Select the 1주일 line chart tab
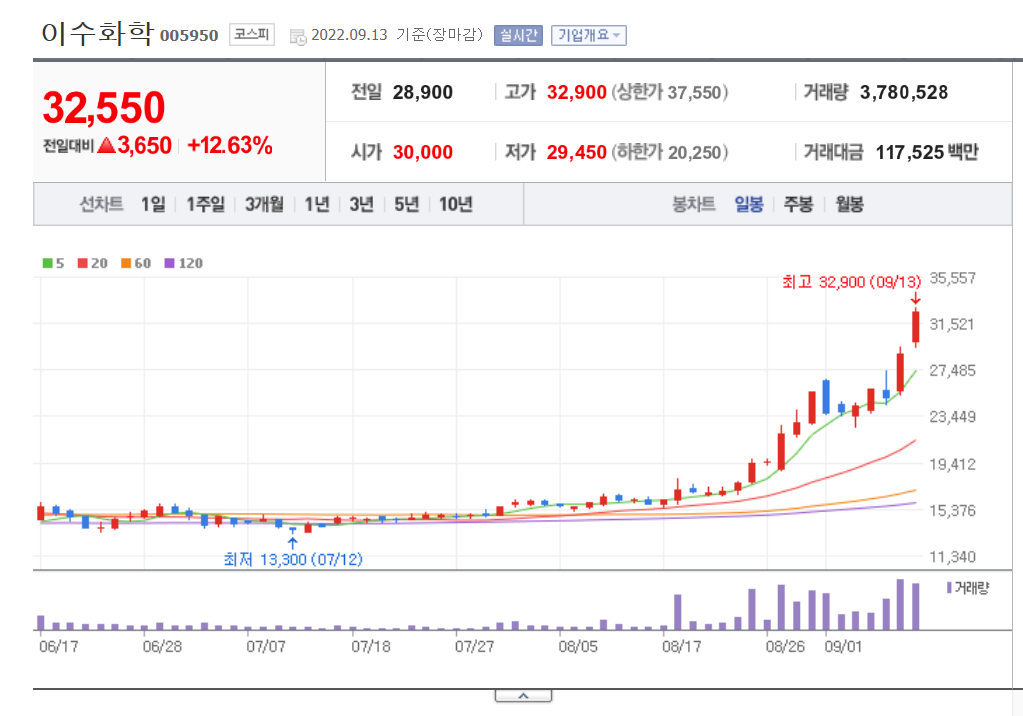 pyautogui.click(x=206, y=204)
